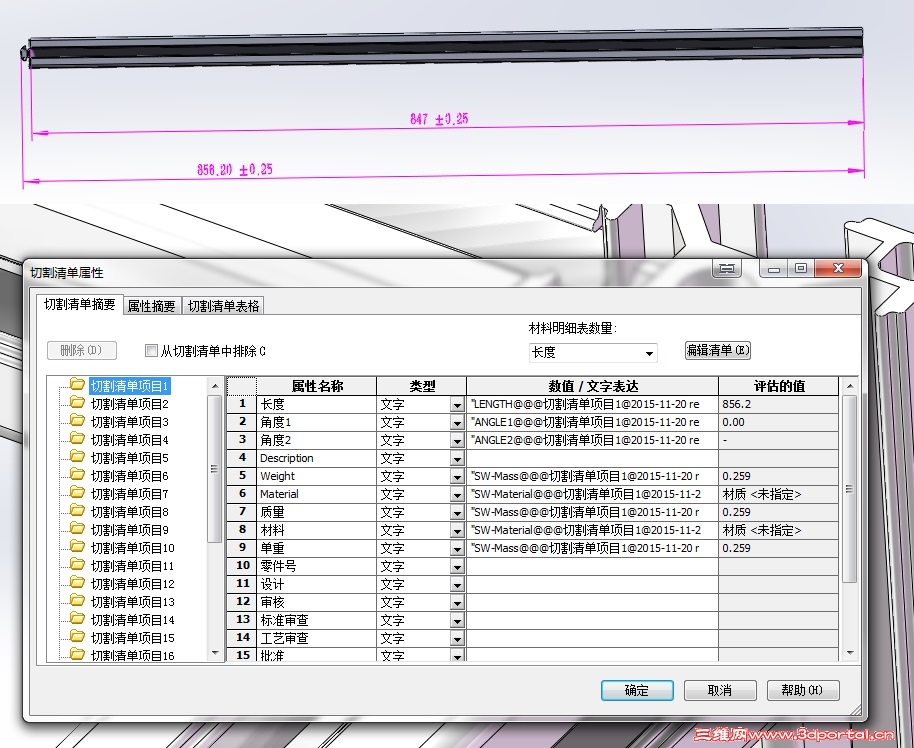Click the 类型 column header
The width and height of the screenshot is (914, 748).
point(421,386)
